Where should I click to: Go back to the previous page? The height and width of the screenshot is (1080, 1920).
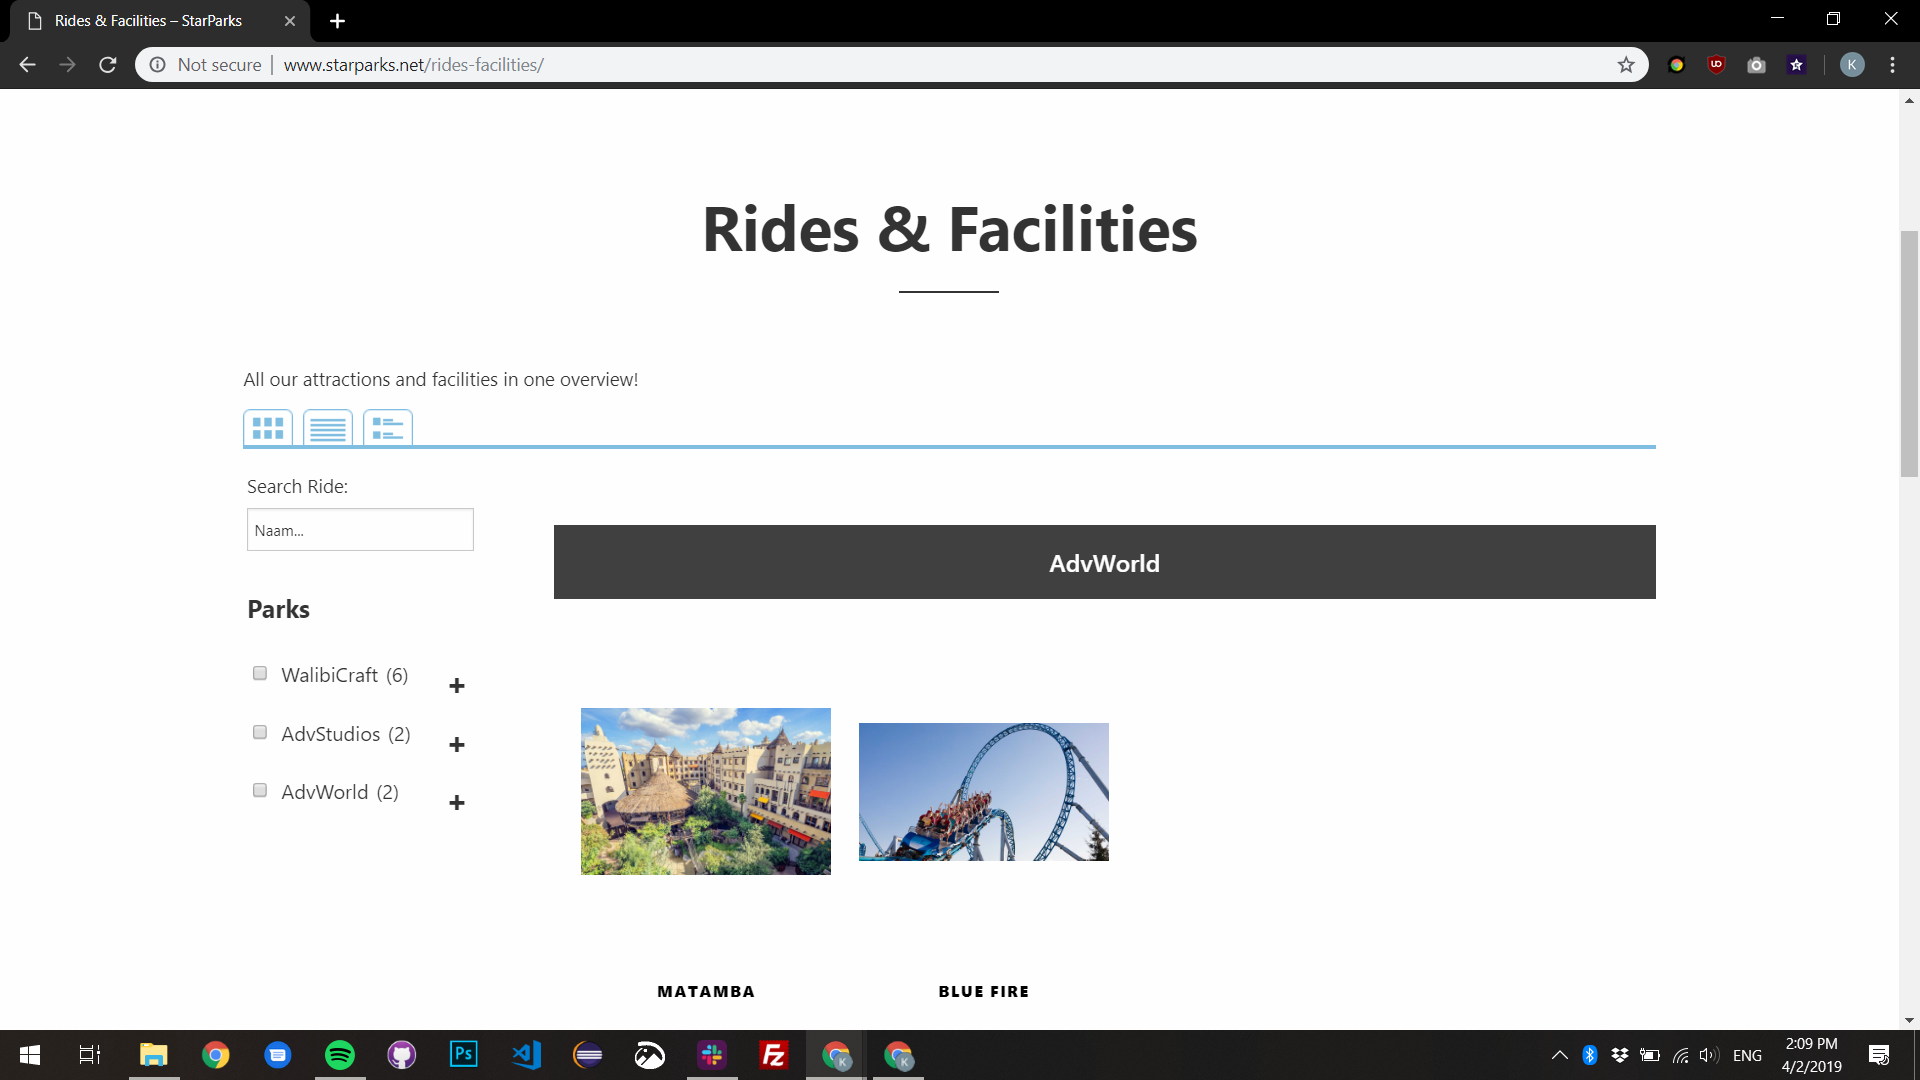coord(27,65)
